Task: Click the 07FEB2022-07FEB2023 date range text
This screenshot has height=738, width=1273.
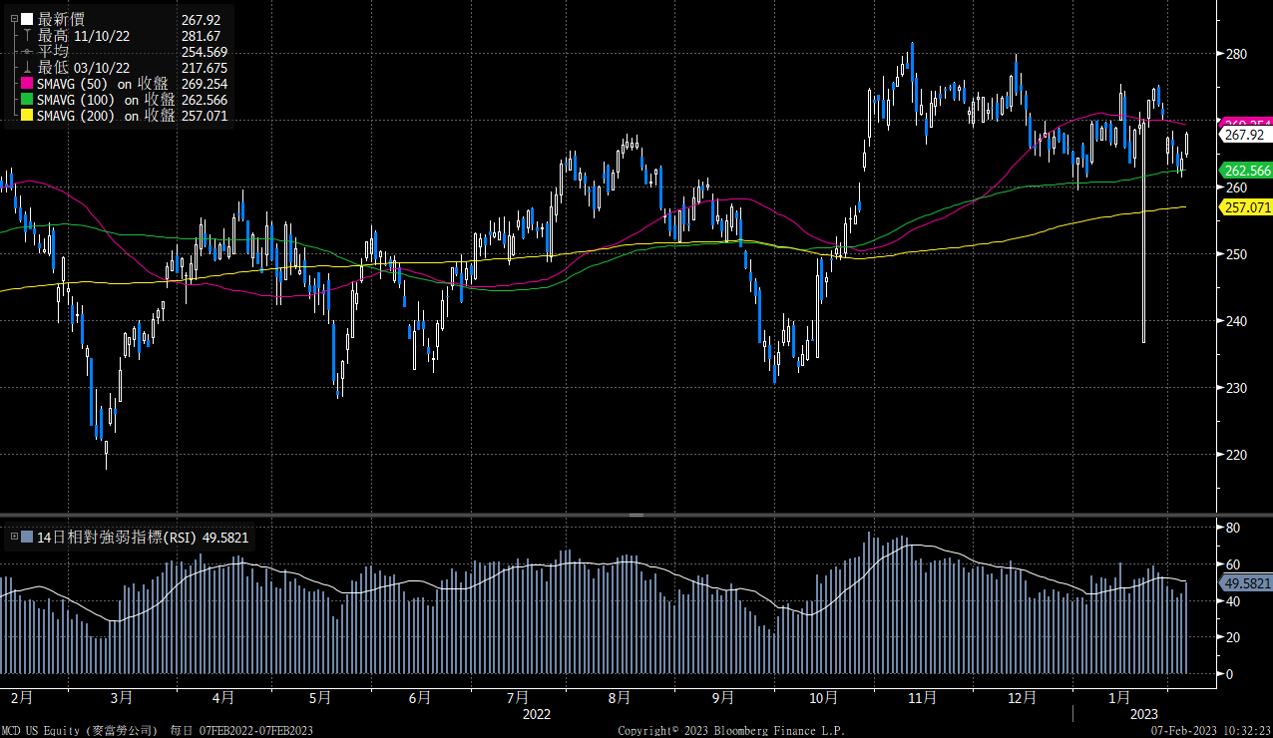Action: tap(257, 731)
